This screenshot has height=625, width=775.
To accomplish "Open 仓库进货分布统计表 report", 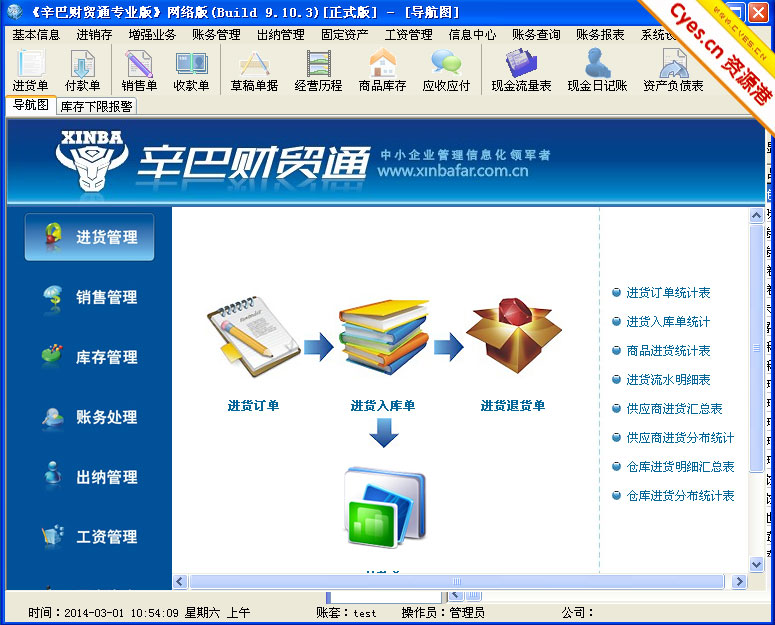I will pyautogui.click(x=680, y=496).
